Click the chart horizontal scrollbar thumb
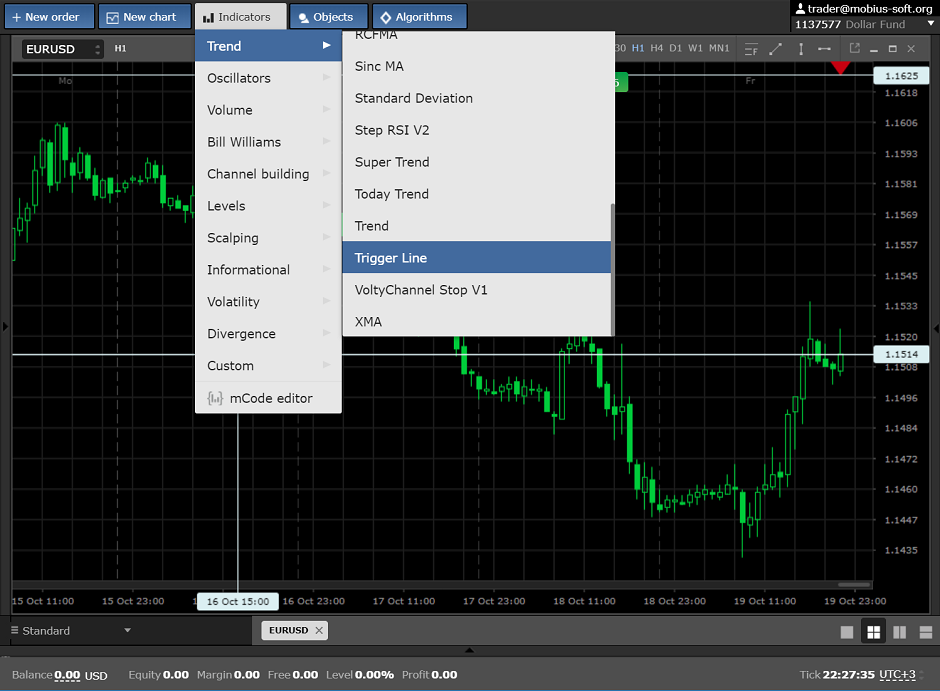Image resolution: width=940 pixels, height=691 pixels. pos(854,584)
